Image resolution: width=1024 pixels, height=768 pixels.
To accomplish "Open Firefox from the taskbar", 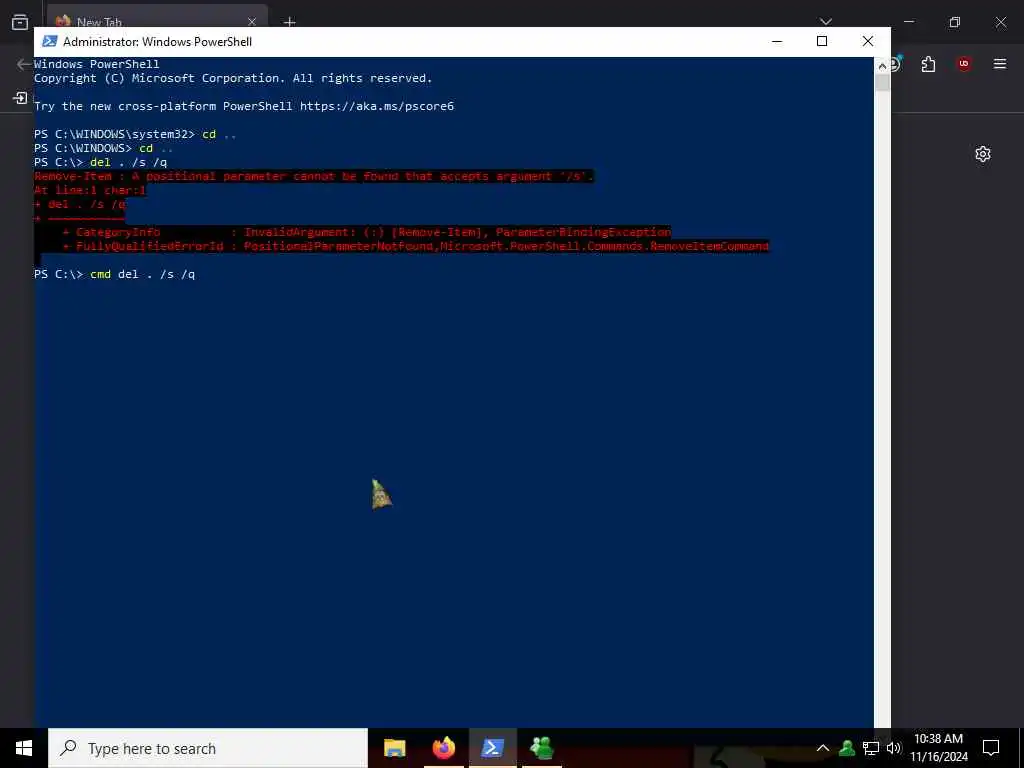I will point(443,748).
